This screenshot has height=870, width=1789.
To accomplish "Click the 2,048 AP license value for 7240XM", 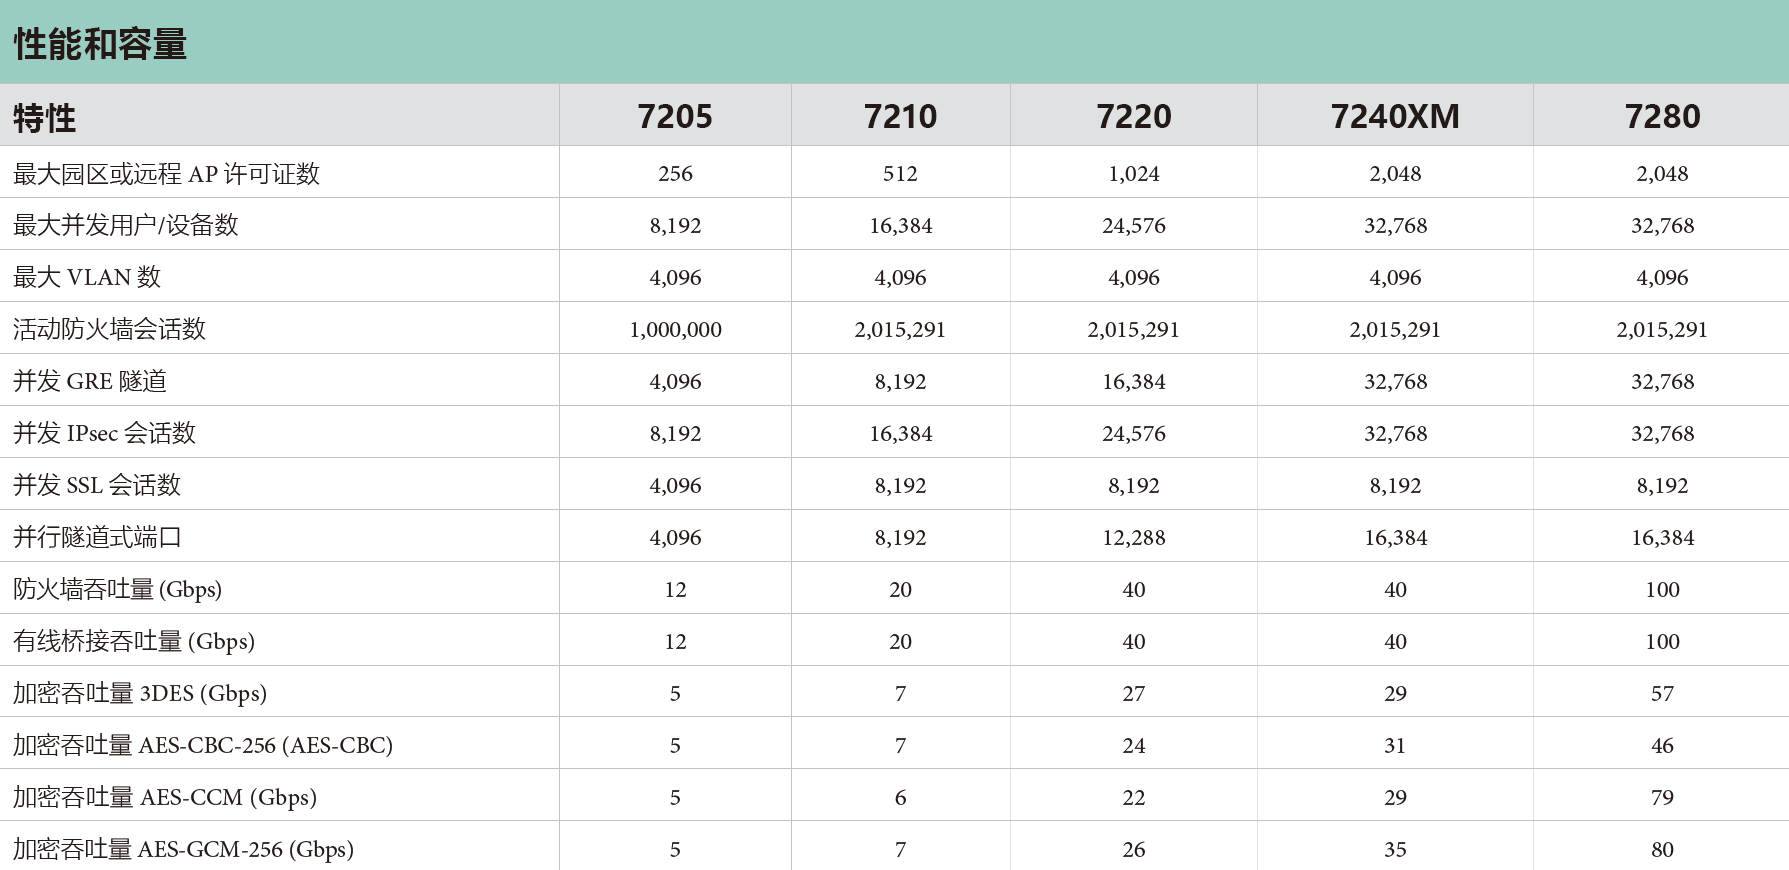I will pyautogui.click(x=1395, y=174).
